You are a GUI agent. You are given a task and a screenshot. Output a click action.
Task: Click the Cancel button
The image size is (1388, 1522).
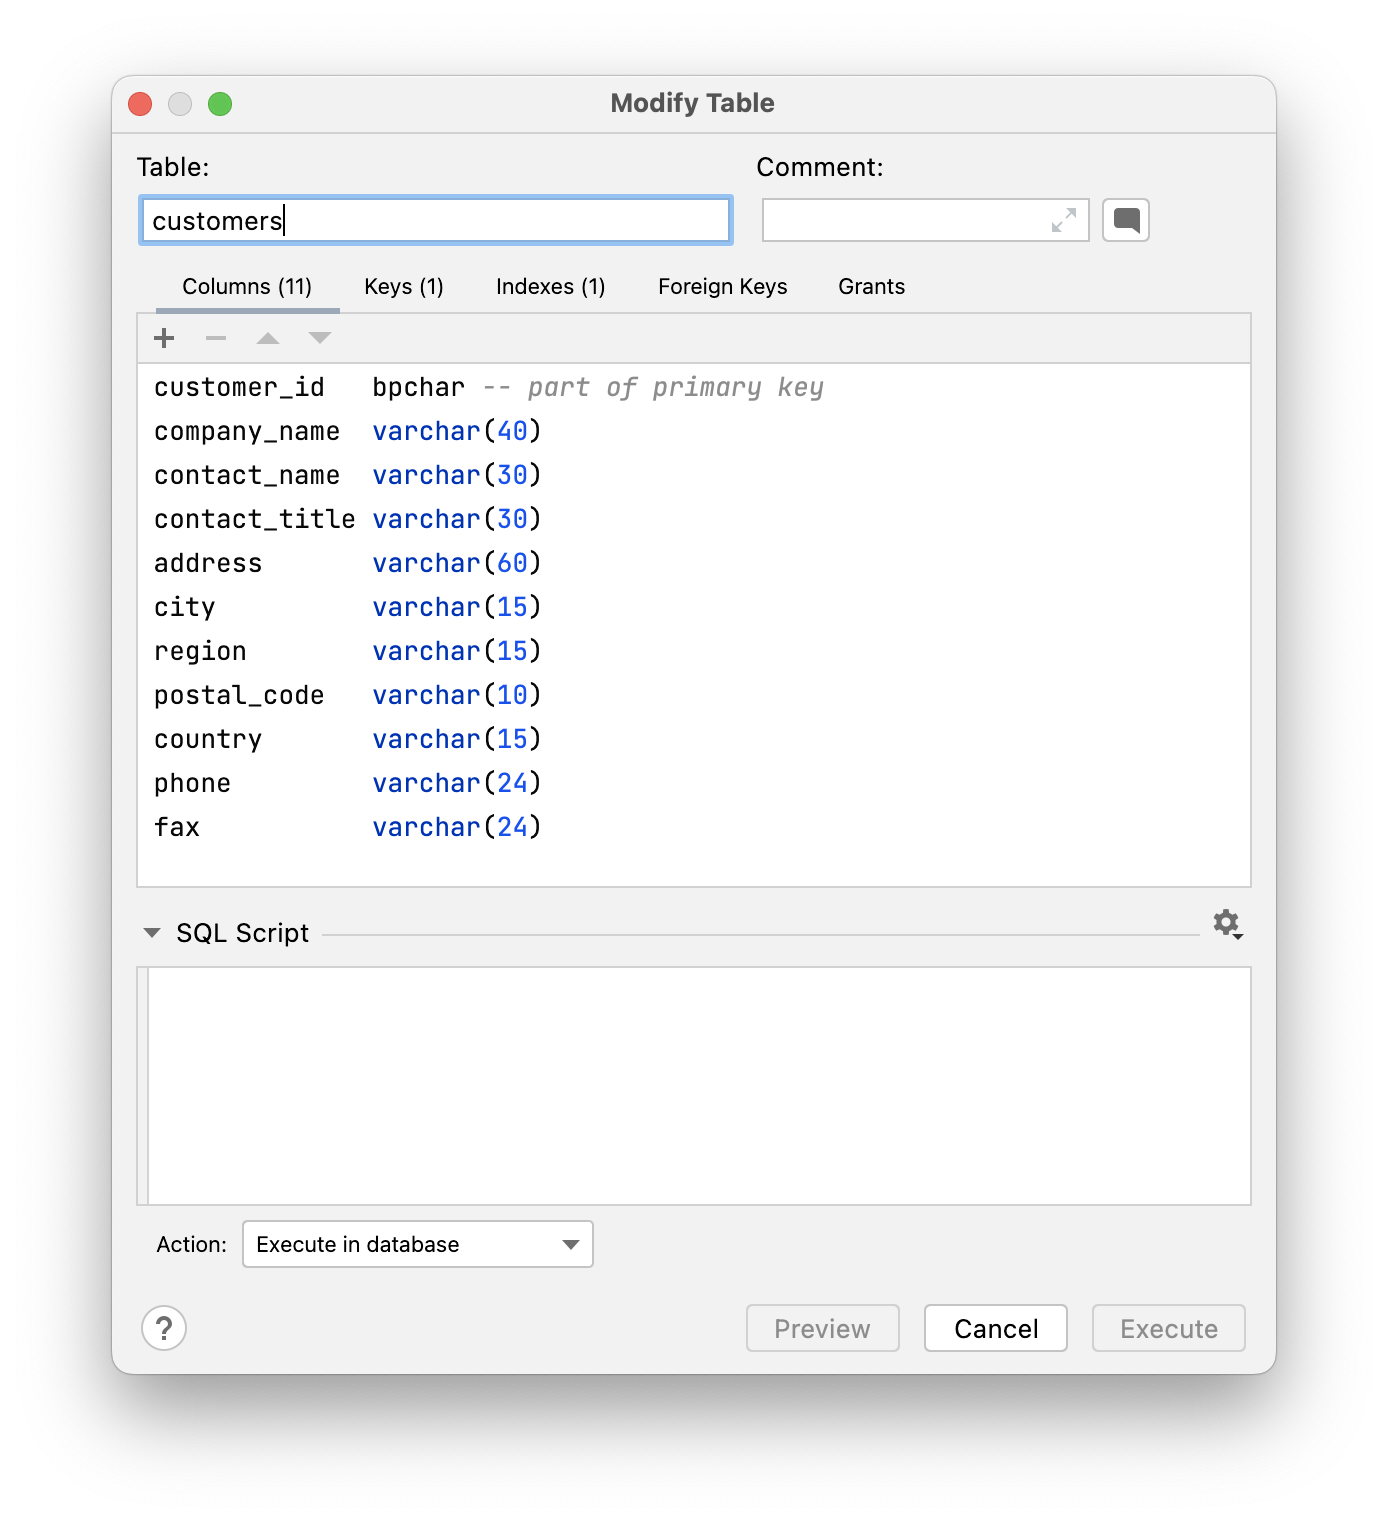coord(996,1328)
